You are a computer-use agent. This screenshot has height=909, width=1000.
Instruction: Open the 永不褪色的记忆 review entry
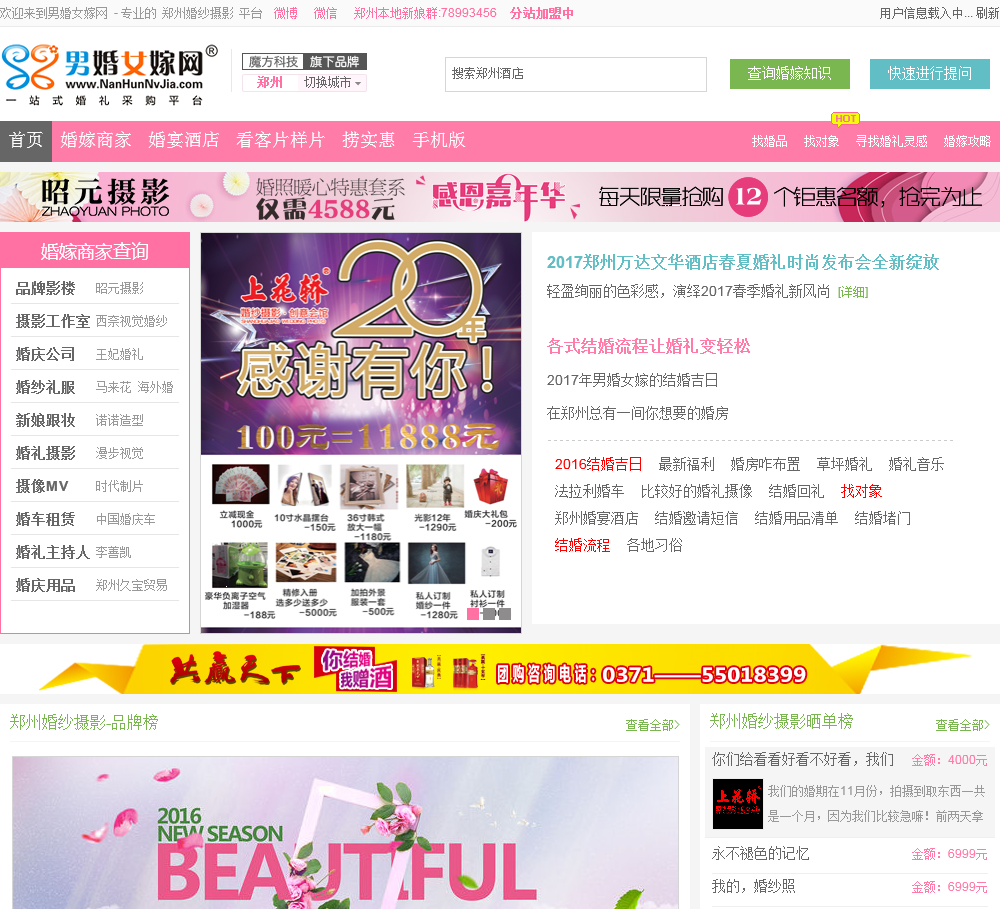[760, 854]
